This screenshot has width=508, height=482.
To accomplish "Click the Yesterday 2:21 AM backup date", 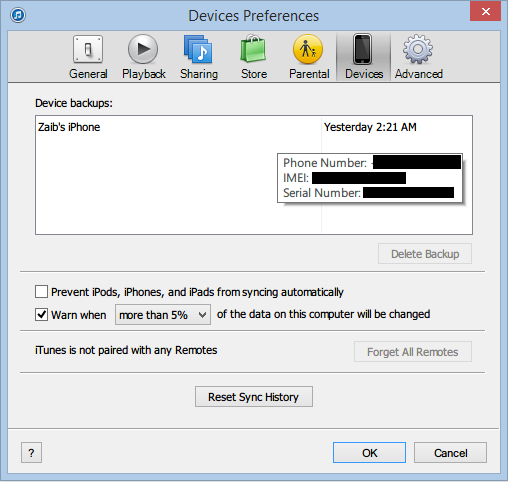I will click(x=370, y=127).
